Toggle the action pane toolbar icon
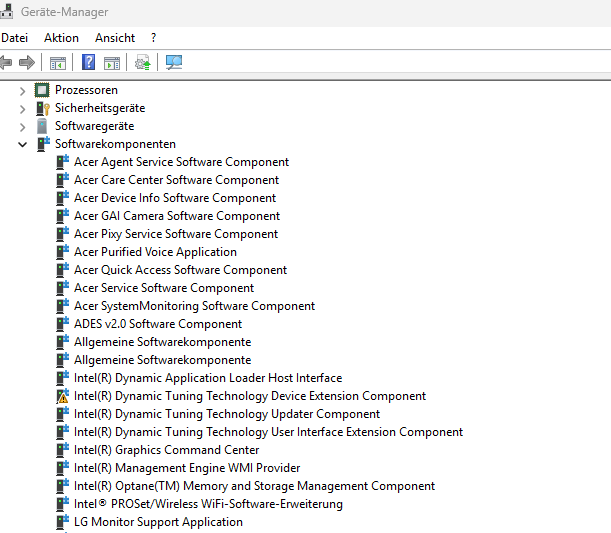The height and width of the screenshot is (533, 611). point(112,63)
